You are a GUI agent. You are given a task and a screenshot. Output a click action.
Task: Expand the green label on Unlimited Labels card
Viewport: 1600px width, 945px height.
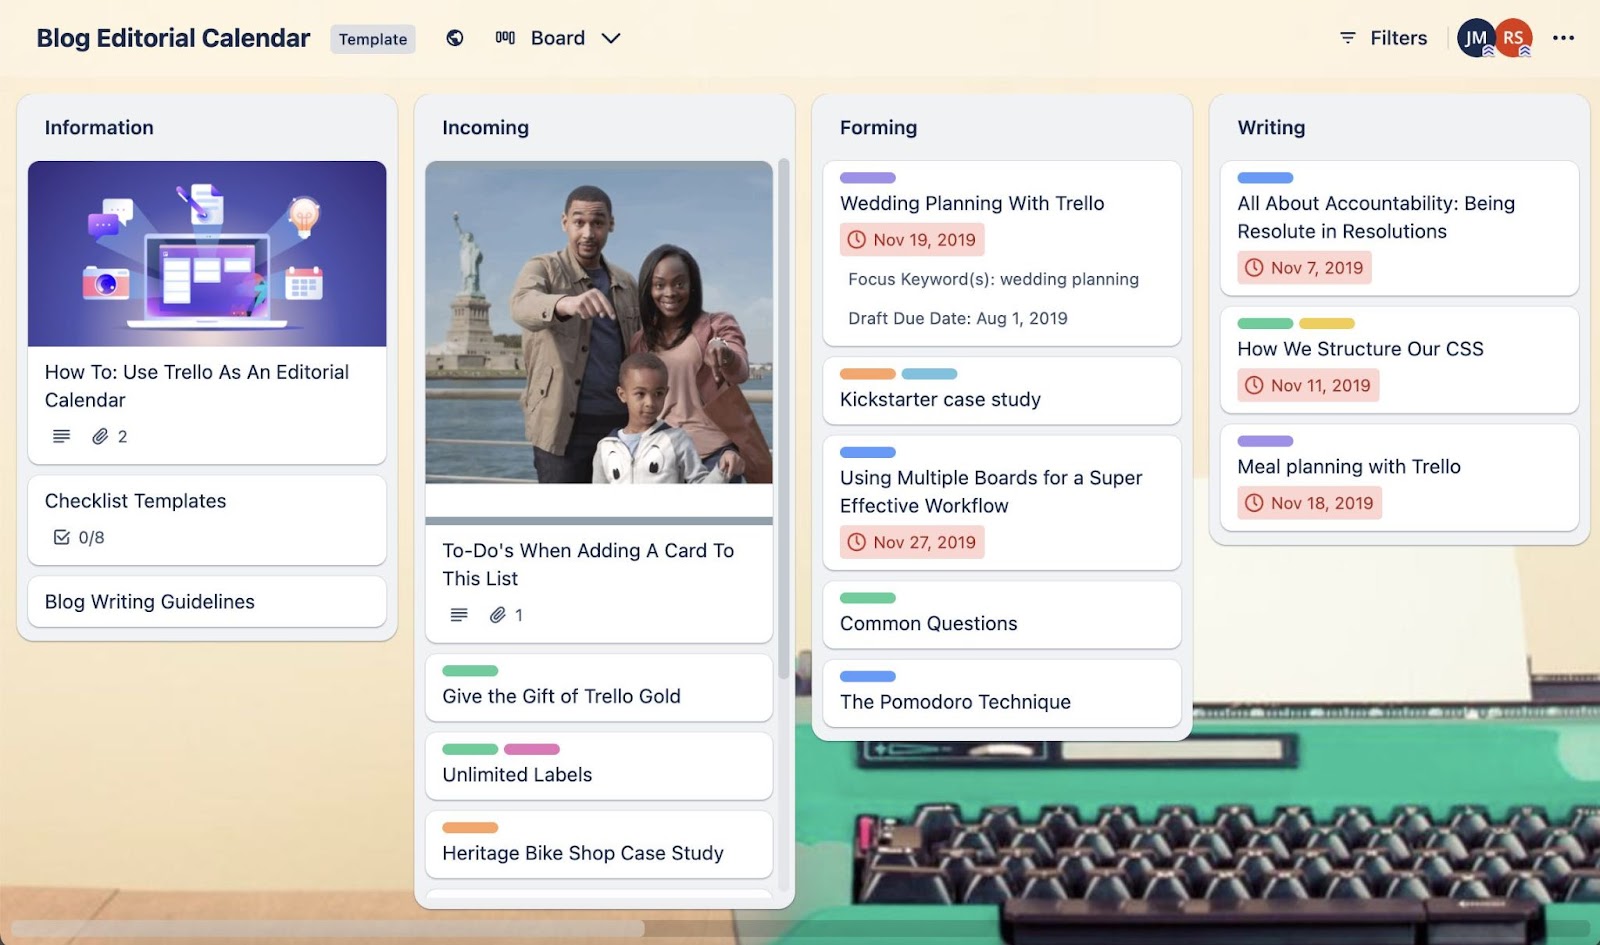click(470, 749)
